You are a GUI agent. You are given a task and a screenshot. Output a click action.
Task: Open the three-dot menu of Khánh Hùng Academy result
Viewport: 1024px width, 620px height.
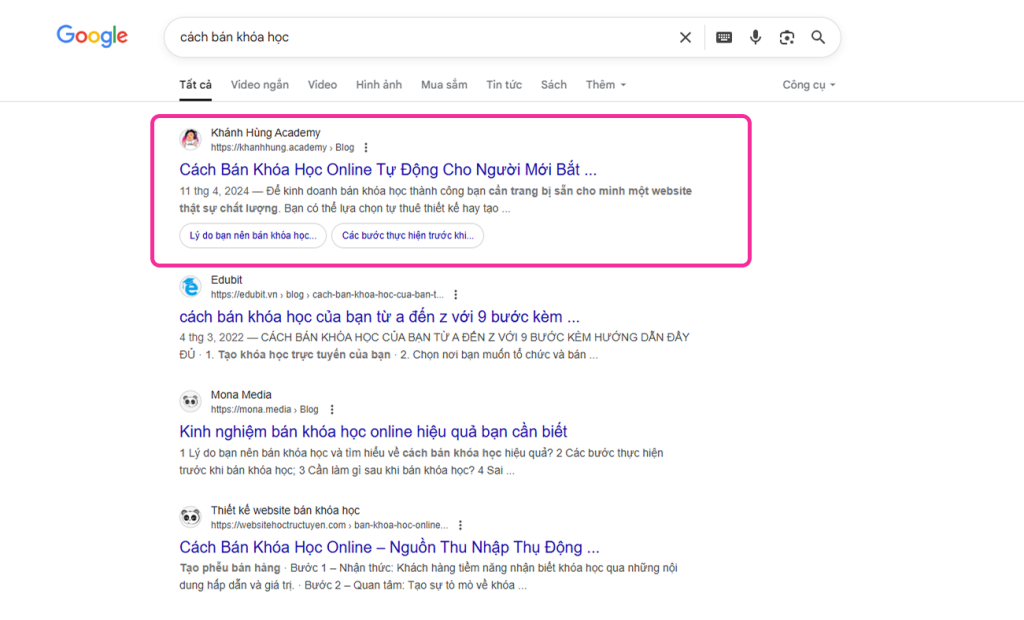[x=366, y=148]
